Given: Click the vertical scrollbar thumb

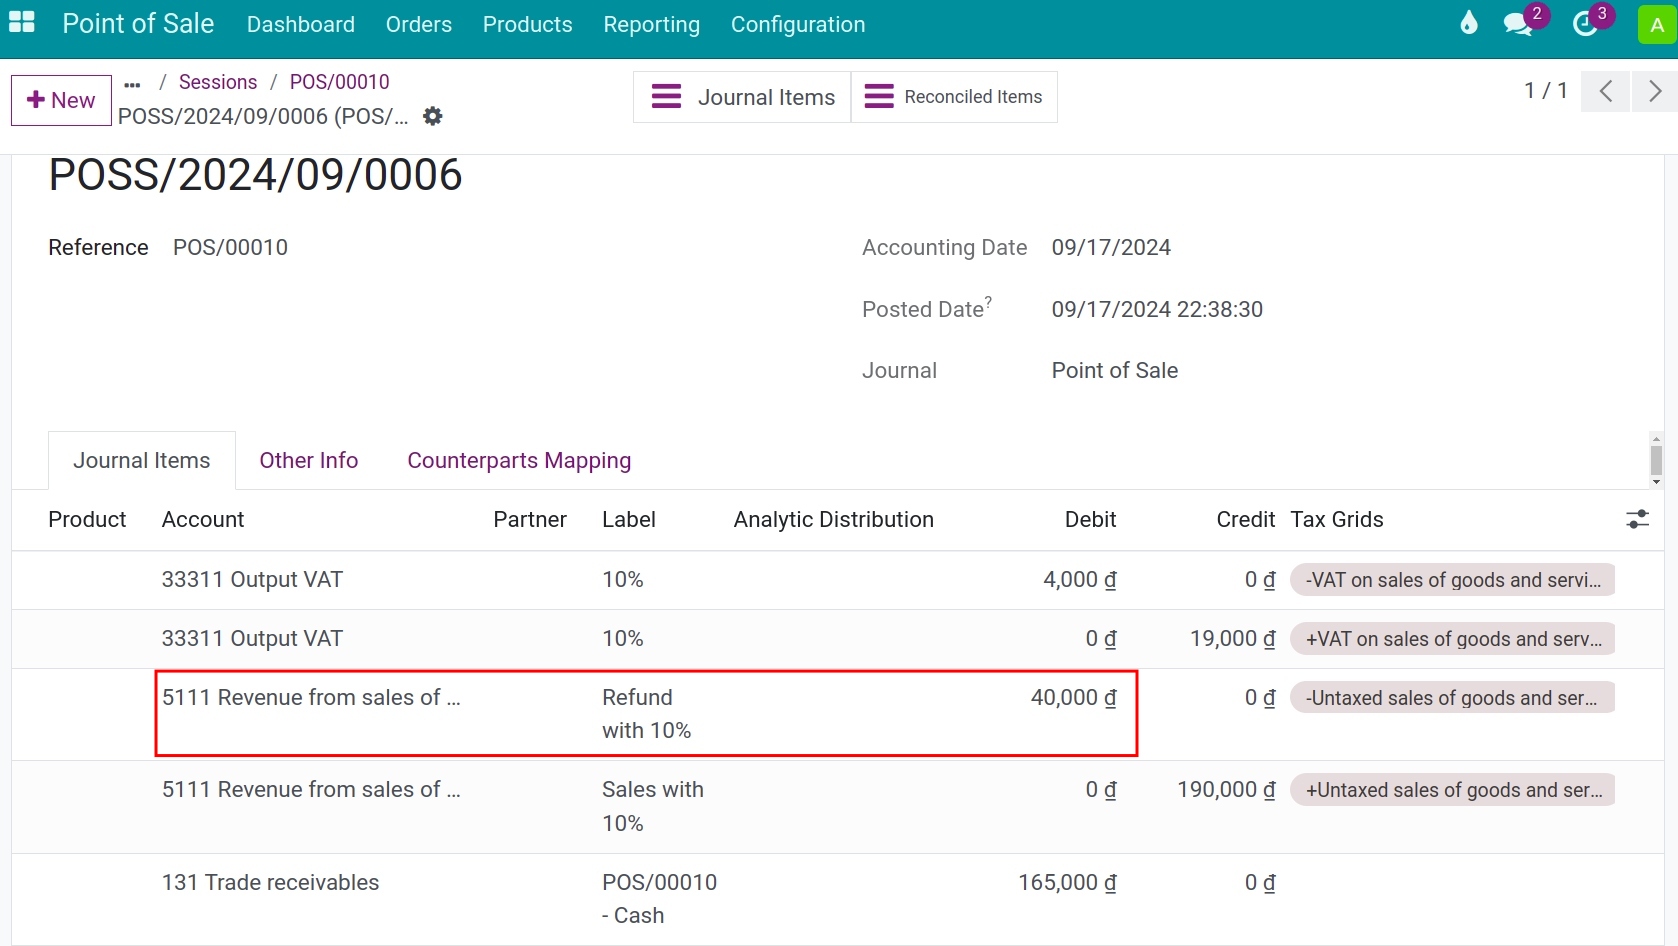Looking at the screenshot, I should click(1656, 460).
